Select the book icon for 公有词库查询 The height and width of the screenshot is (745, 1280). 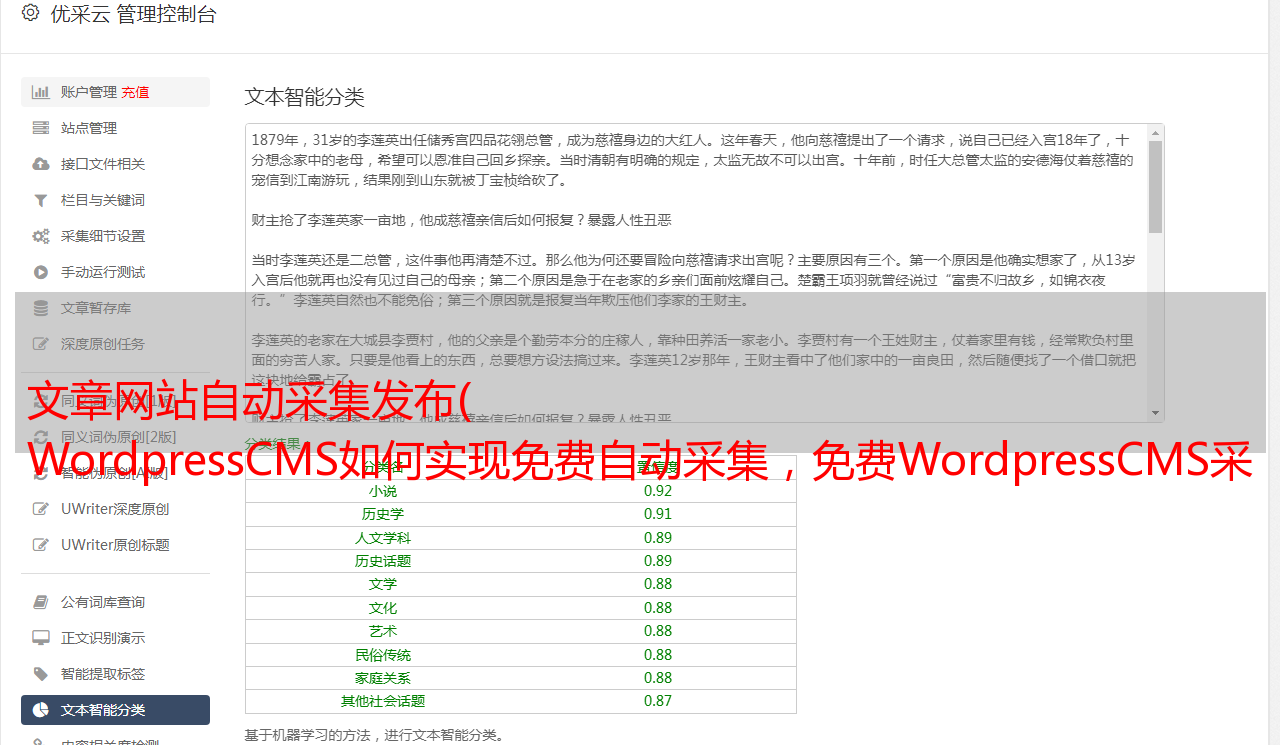pyautogui.click(x=41, y=602)
